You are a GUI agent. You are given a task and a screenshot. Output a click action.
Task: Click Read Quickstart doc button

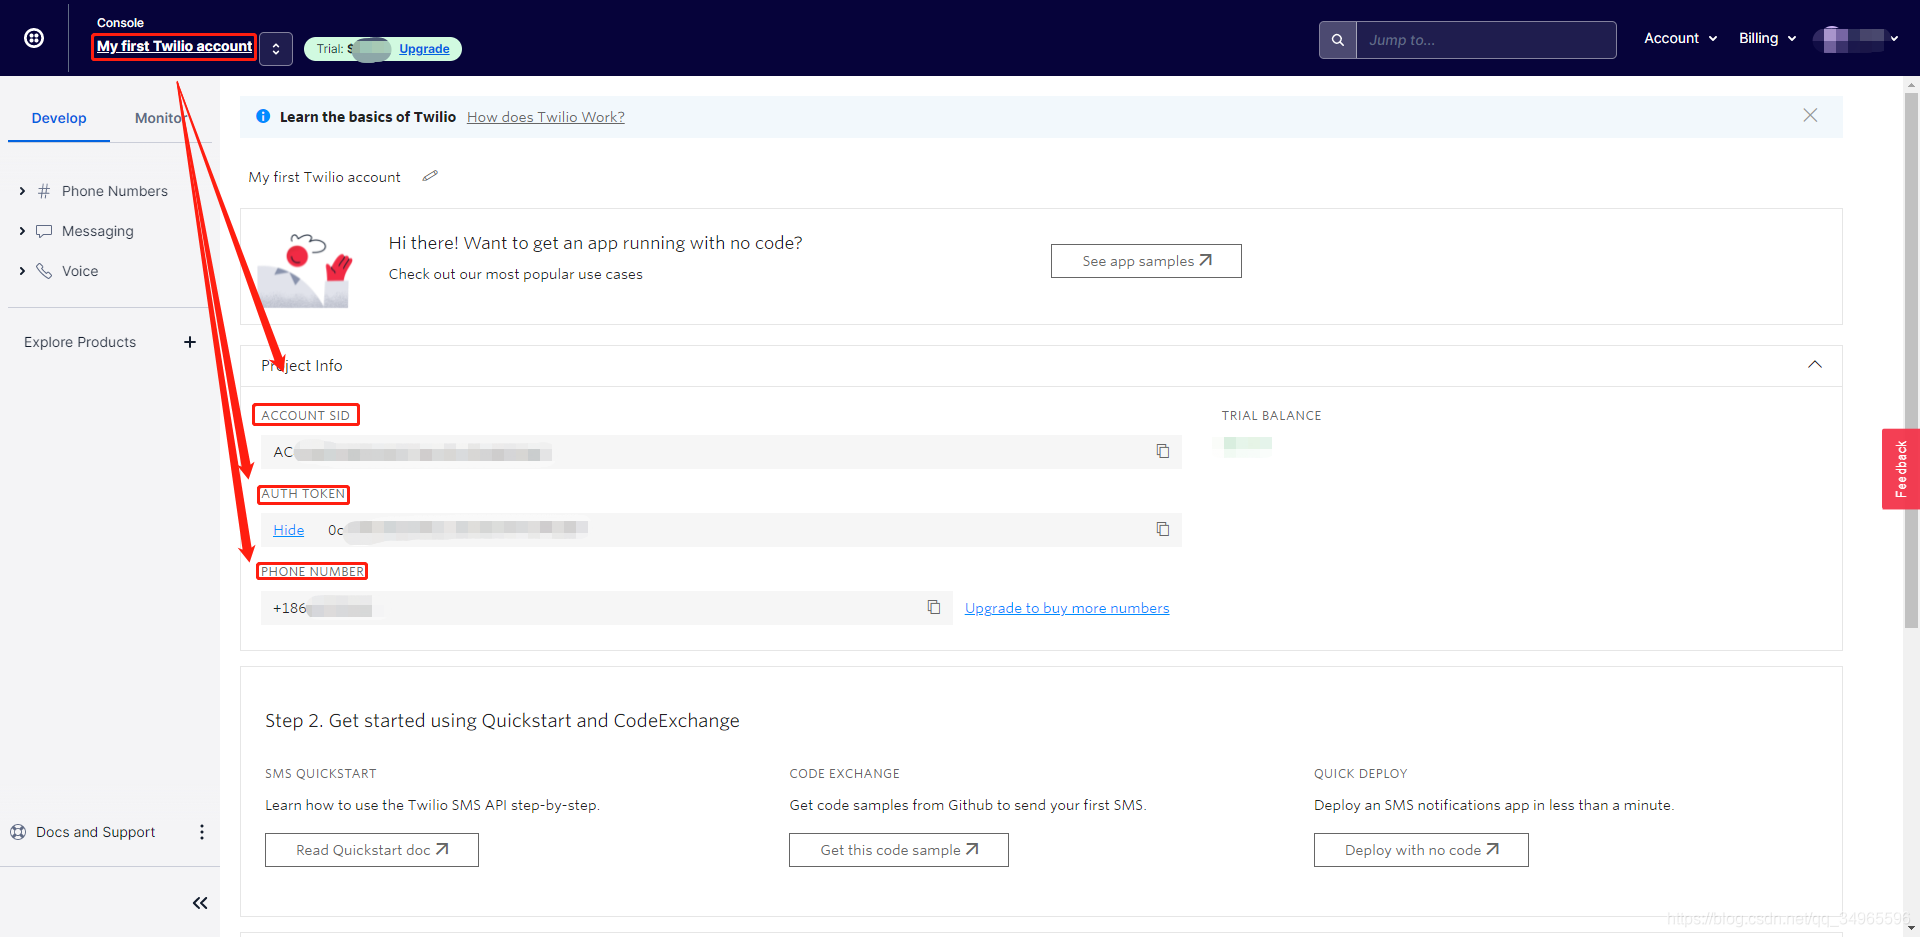coord(372,850)
